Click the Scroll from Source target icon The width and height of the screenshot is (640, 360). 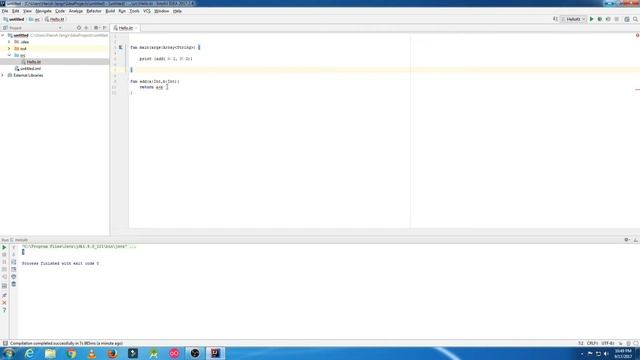79,28
